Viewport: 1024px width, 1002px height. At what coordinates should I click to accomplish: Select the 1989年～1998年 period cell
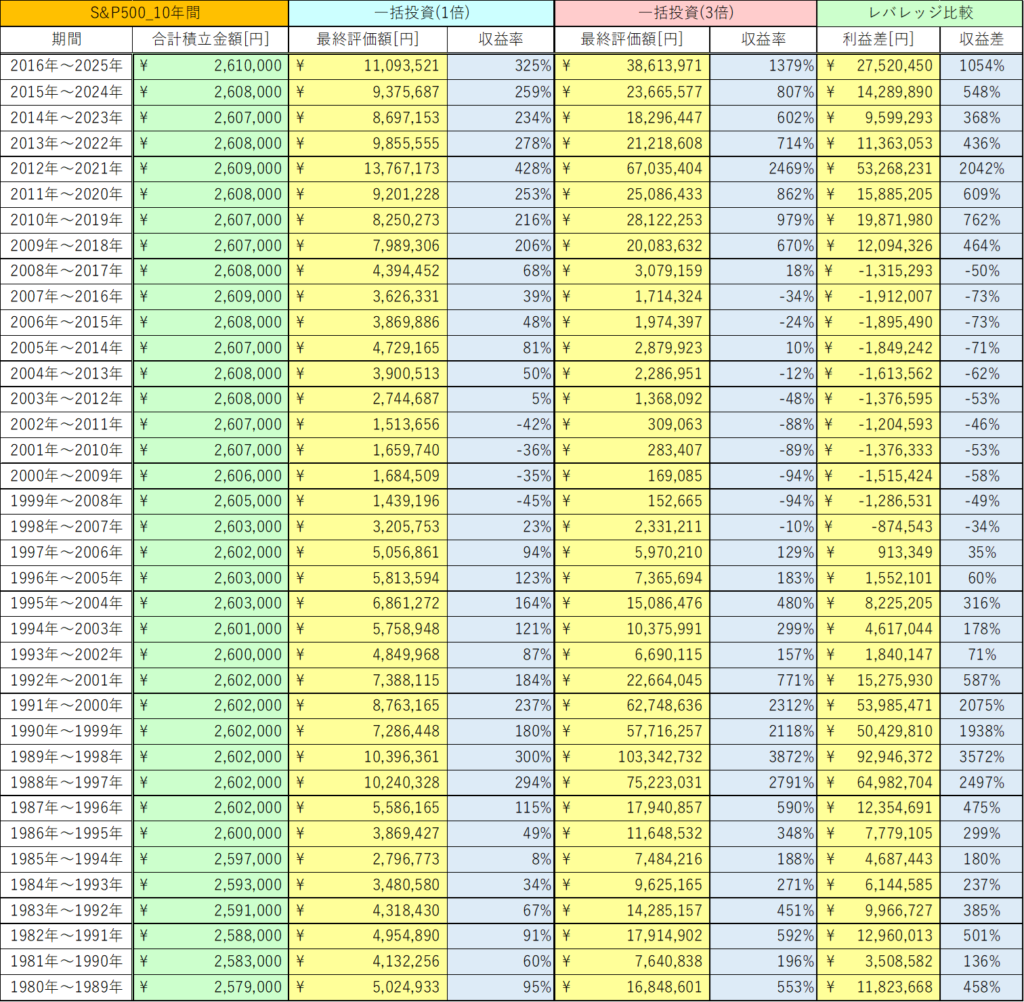tap(66, 756)
